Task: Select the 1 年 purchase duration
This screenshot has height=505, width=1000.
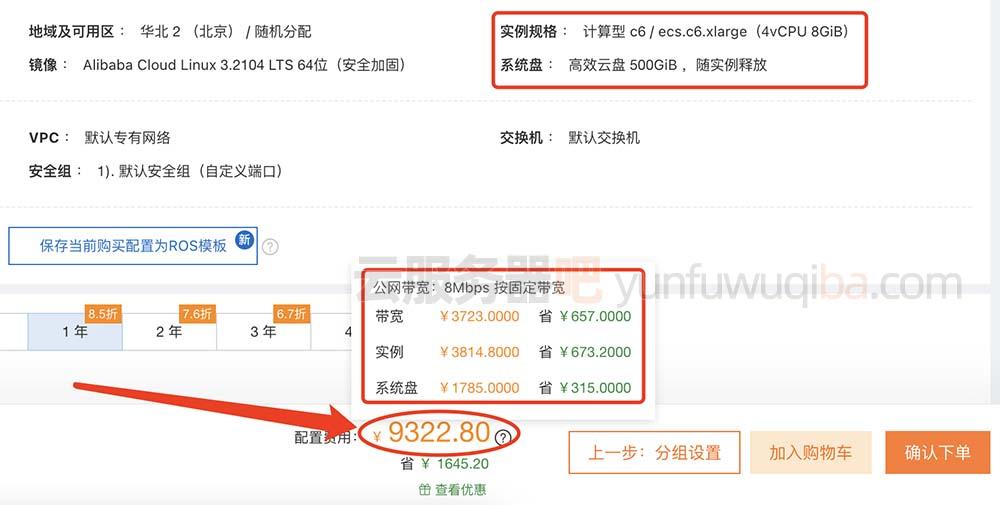Action: 75,332
